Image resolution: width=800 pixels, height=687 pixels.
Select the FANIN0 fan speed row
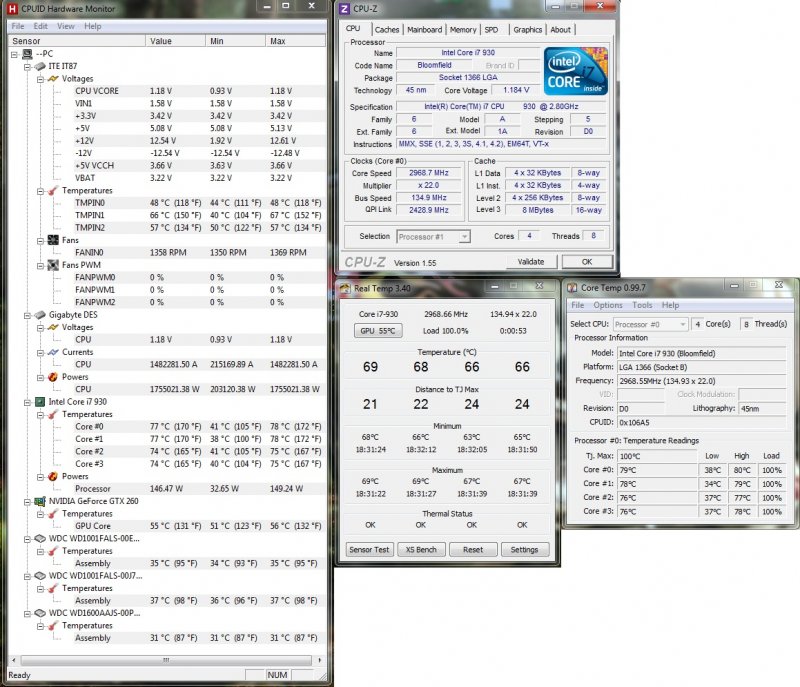tap(199, 253)
